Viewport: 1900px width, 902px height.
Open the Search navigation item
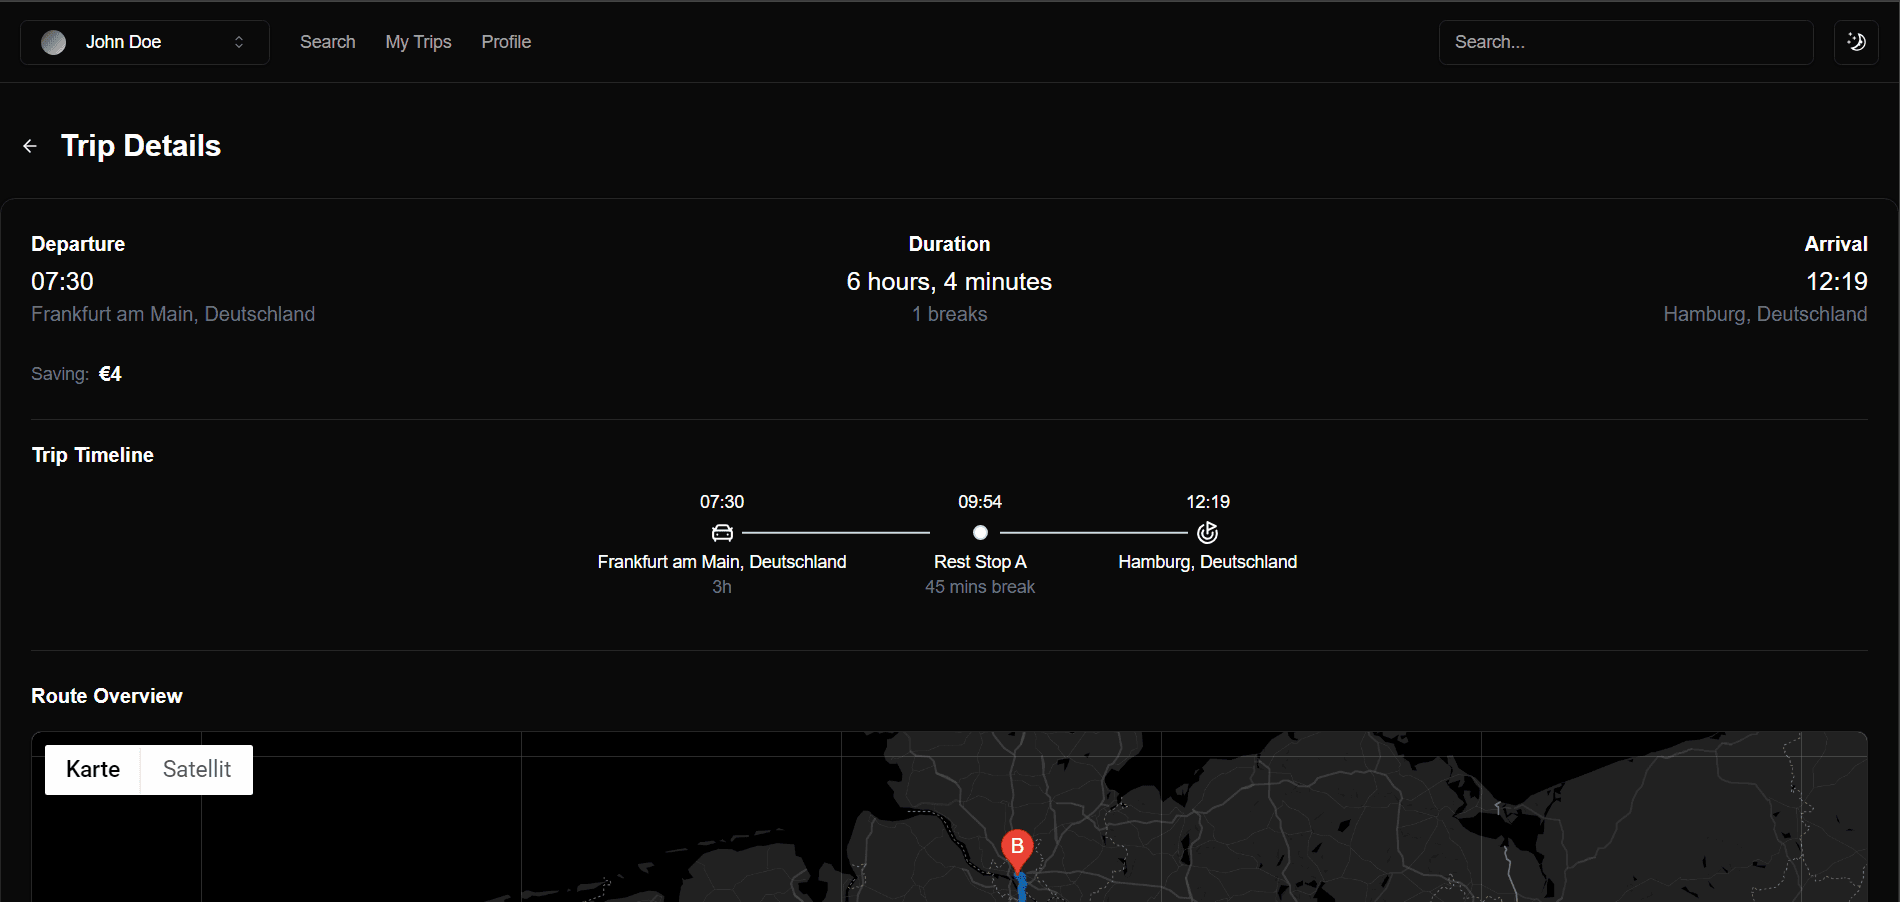(327, 42)
